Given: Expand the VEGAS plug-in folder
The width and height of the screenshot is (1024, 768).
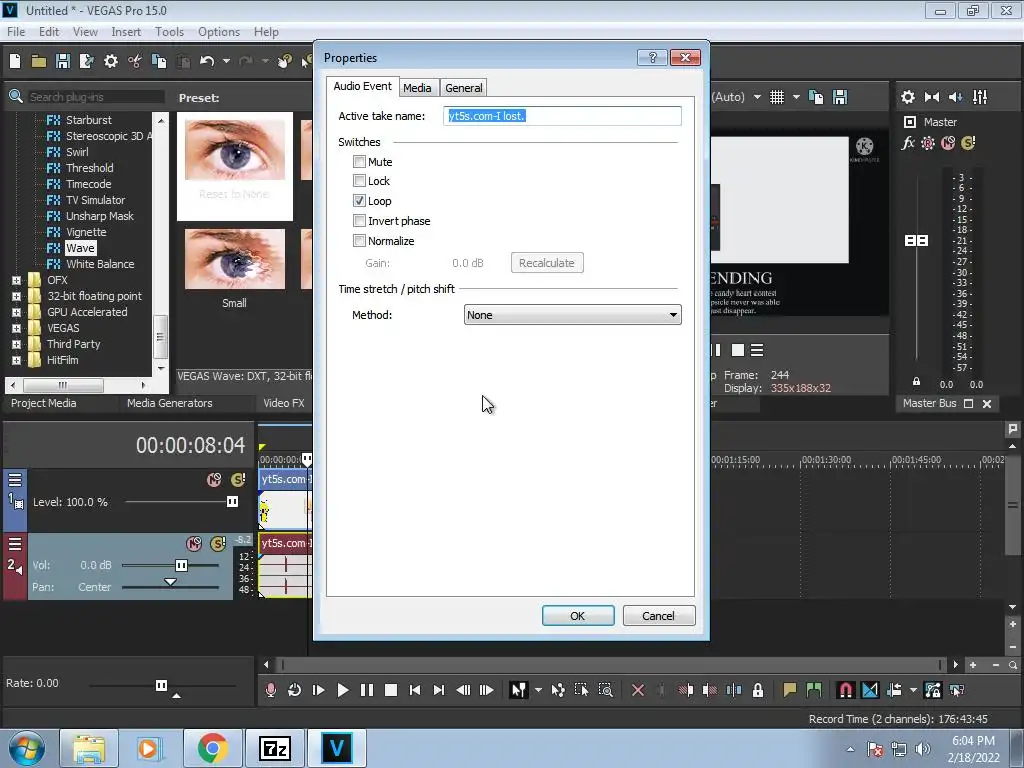Looking at the screenshot, I should (16, 328).
